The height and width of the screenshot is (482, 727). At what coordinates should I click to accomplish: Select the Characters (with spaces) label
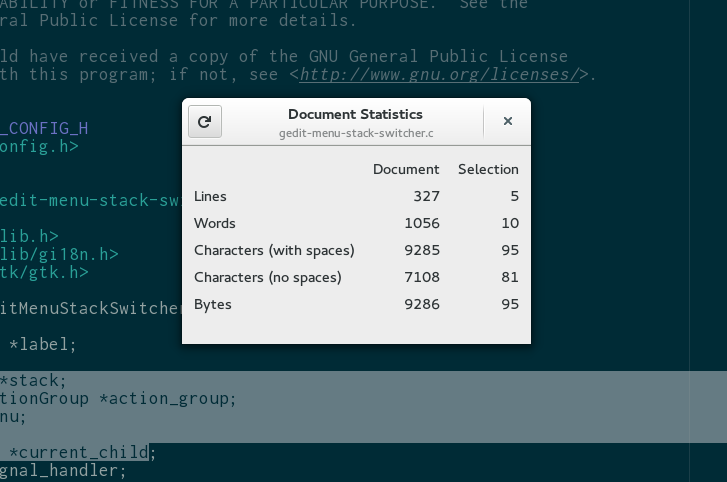click(x=274, y=250)
